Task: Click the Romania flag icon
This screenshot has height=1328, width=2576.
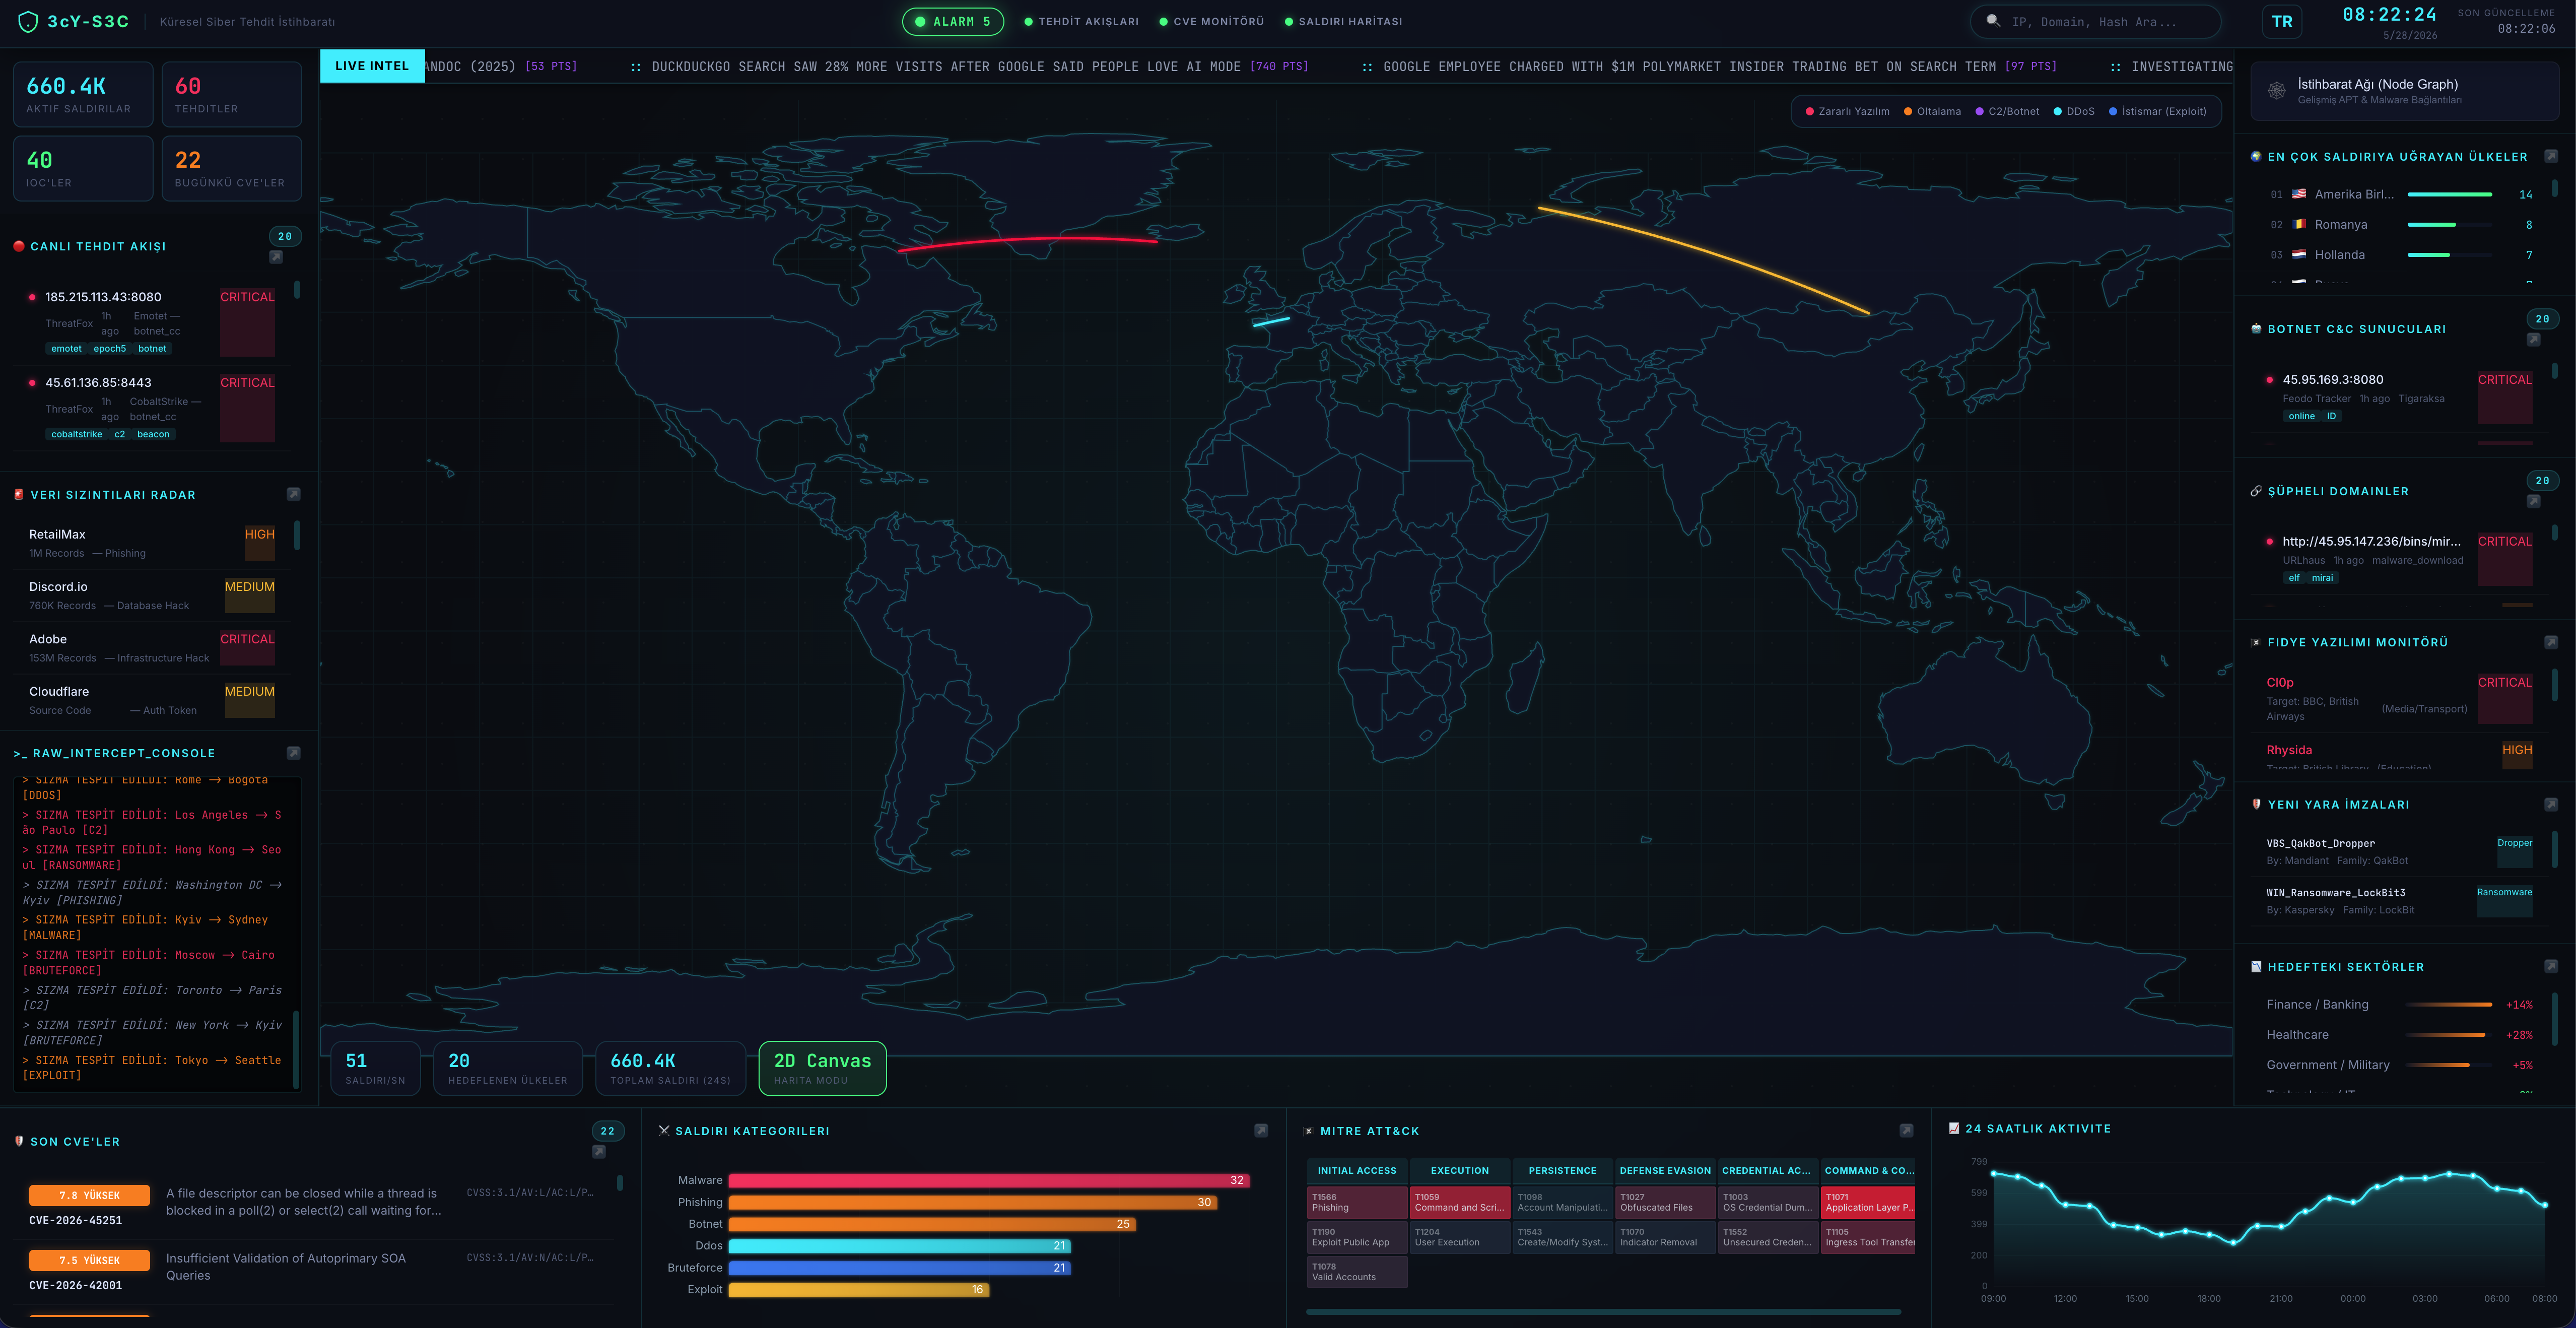Action: coord(2298,224)
